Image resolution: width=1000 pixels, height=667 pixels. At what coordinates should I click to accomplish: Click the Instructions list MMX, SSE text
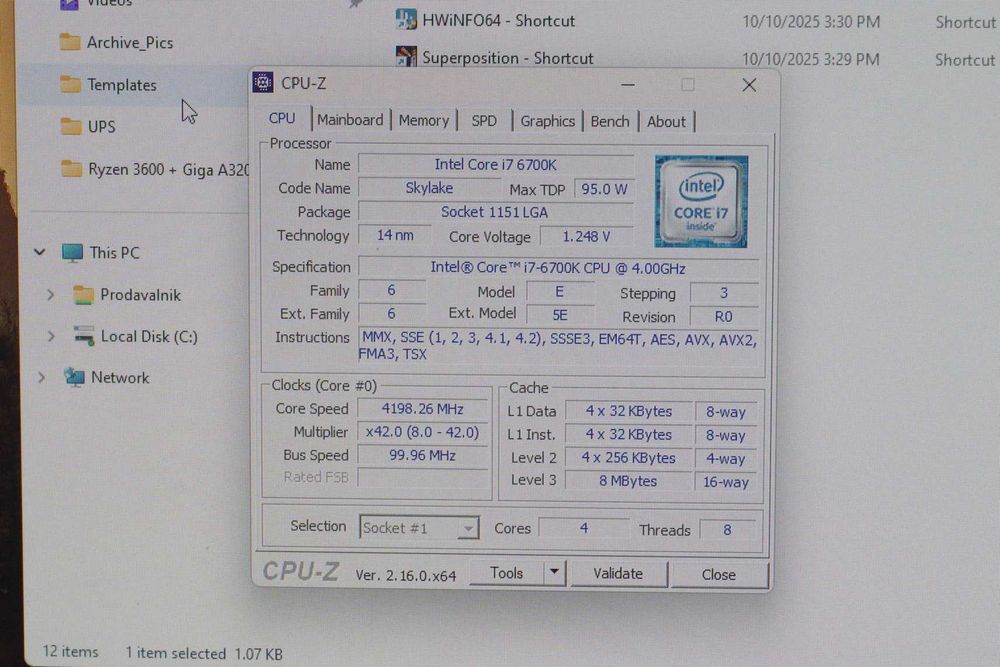(x=559, y=346)
